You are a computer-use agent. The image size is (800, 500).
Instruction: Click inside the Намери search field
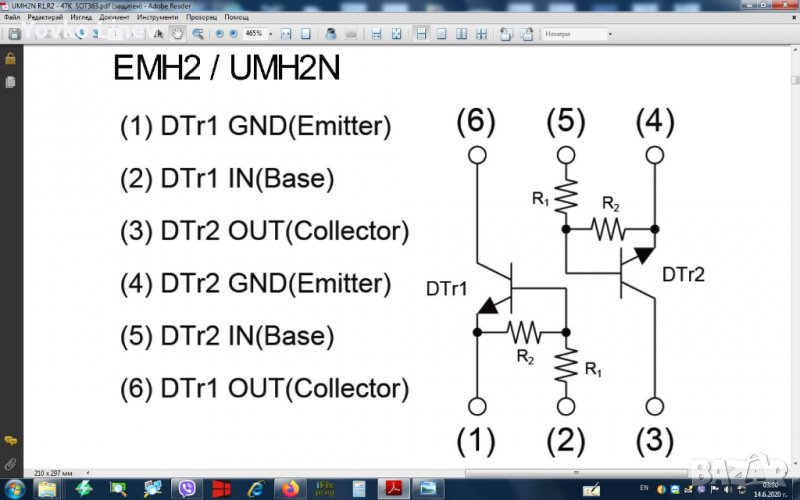pyautogui.click(x=573, y=33)
